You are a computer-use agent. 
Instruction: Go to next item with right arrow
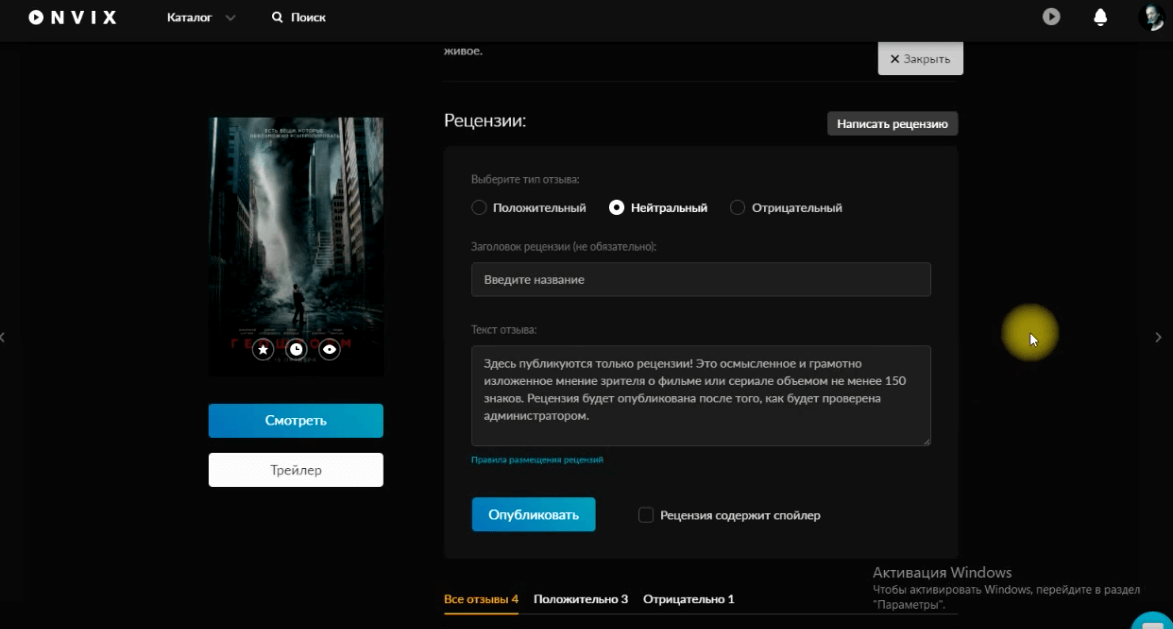pos(1158,338)
